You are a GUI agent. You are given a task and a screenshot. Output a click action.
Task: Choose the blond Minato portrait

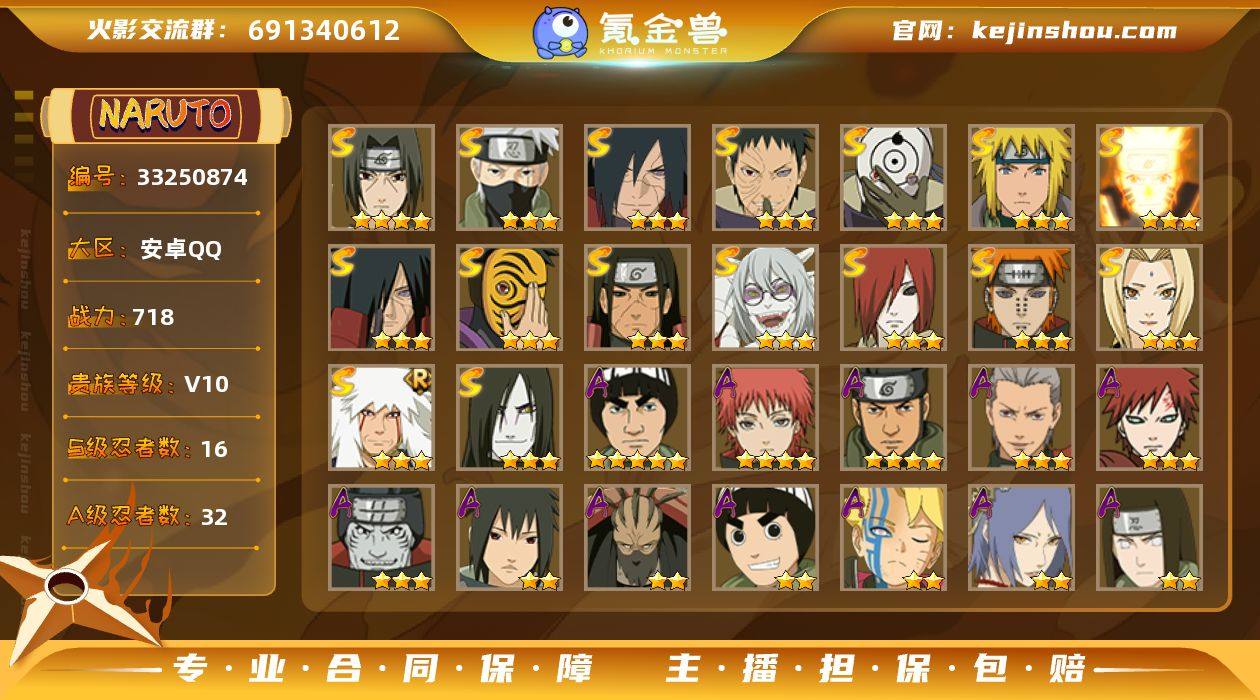coord(1021,177)
